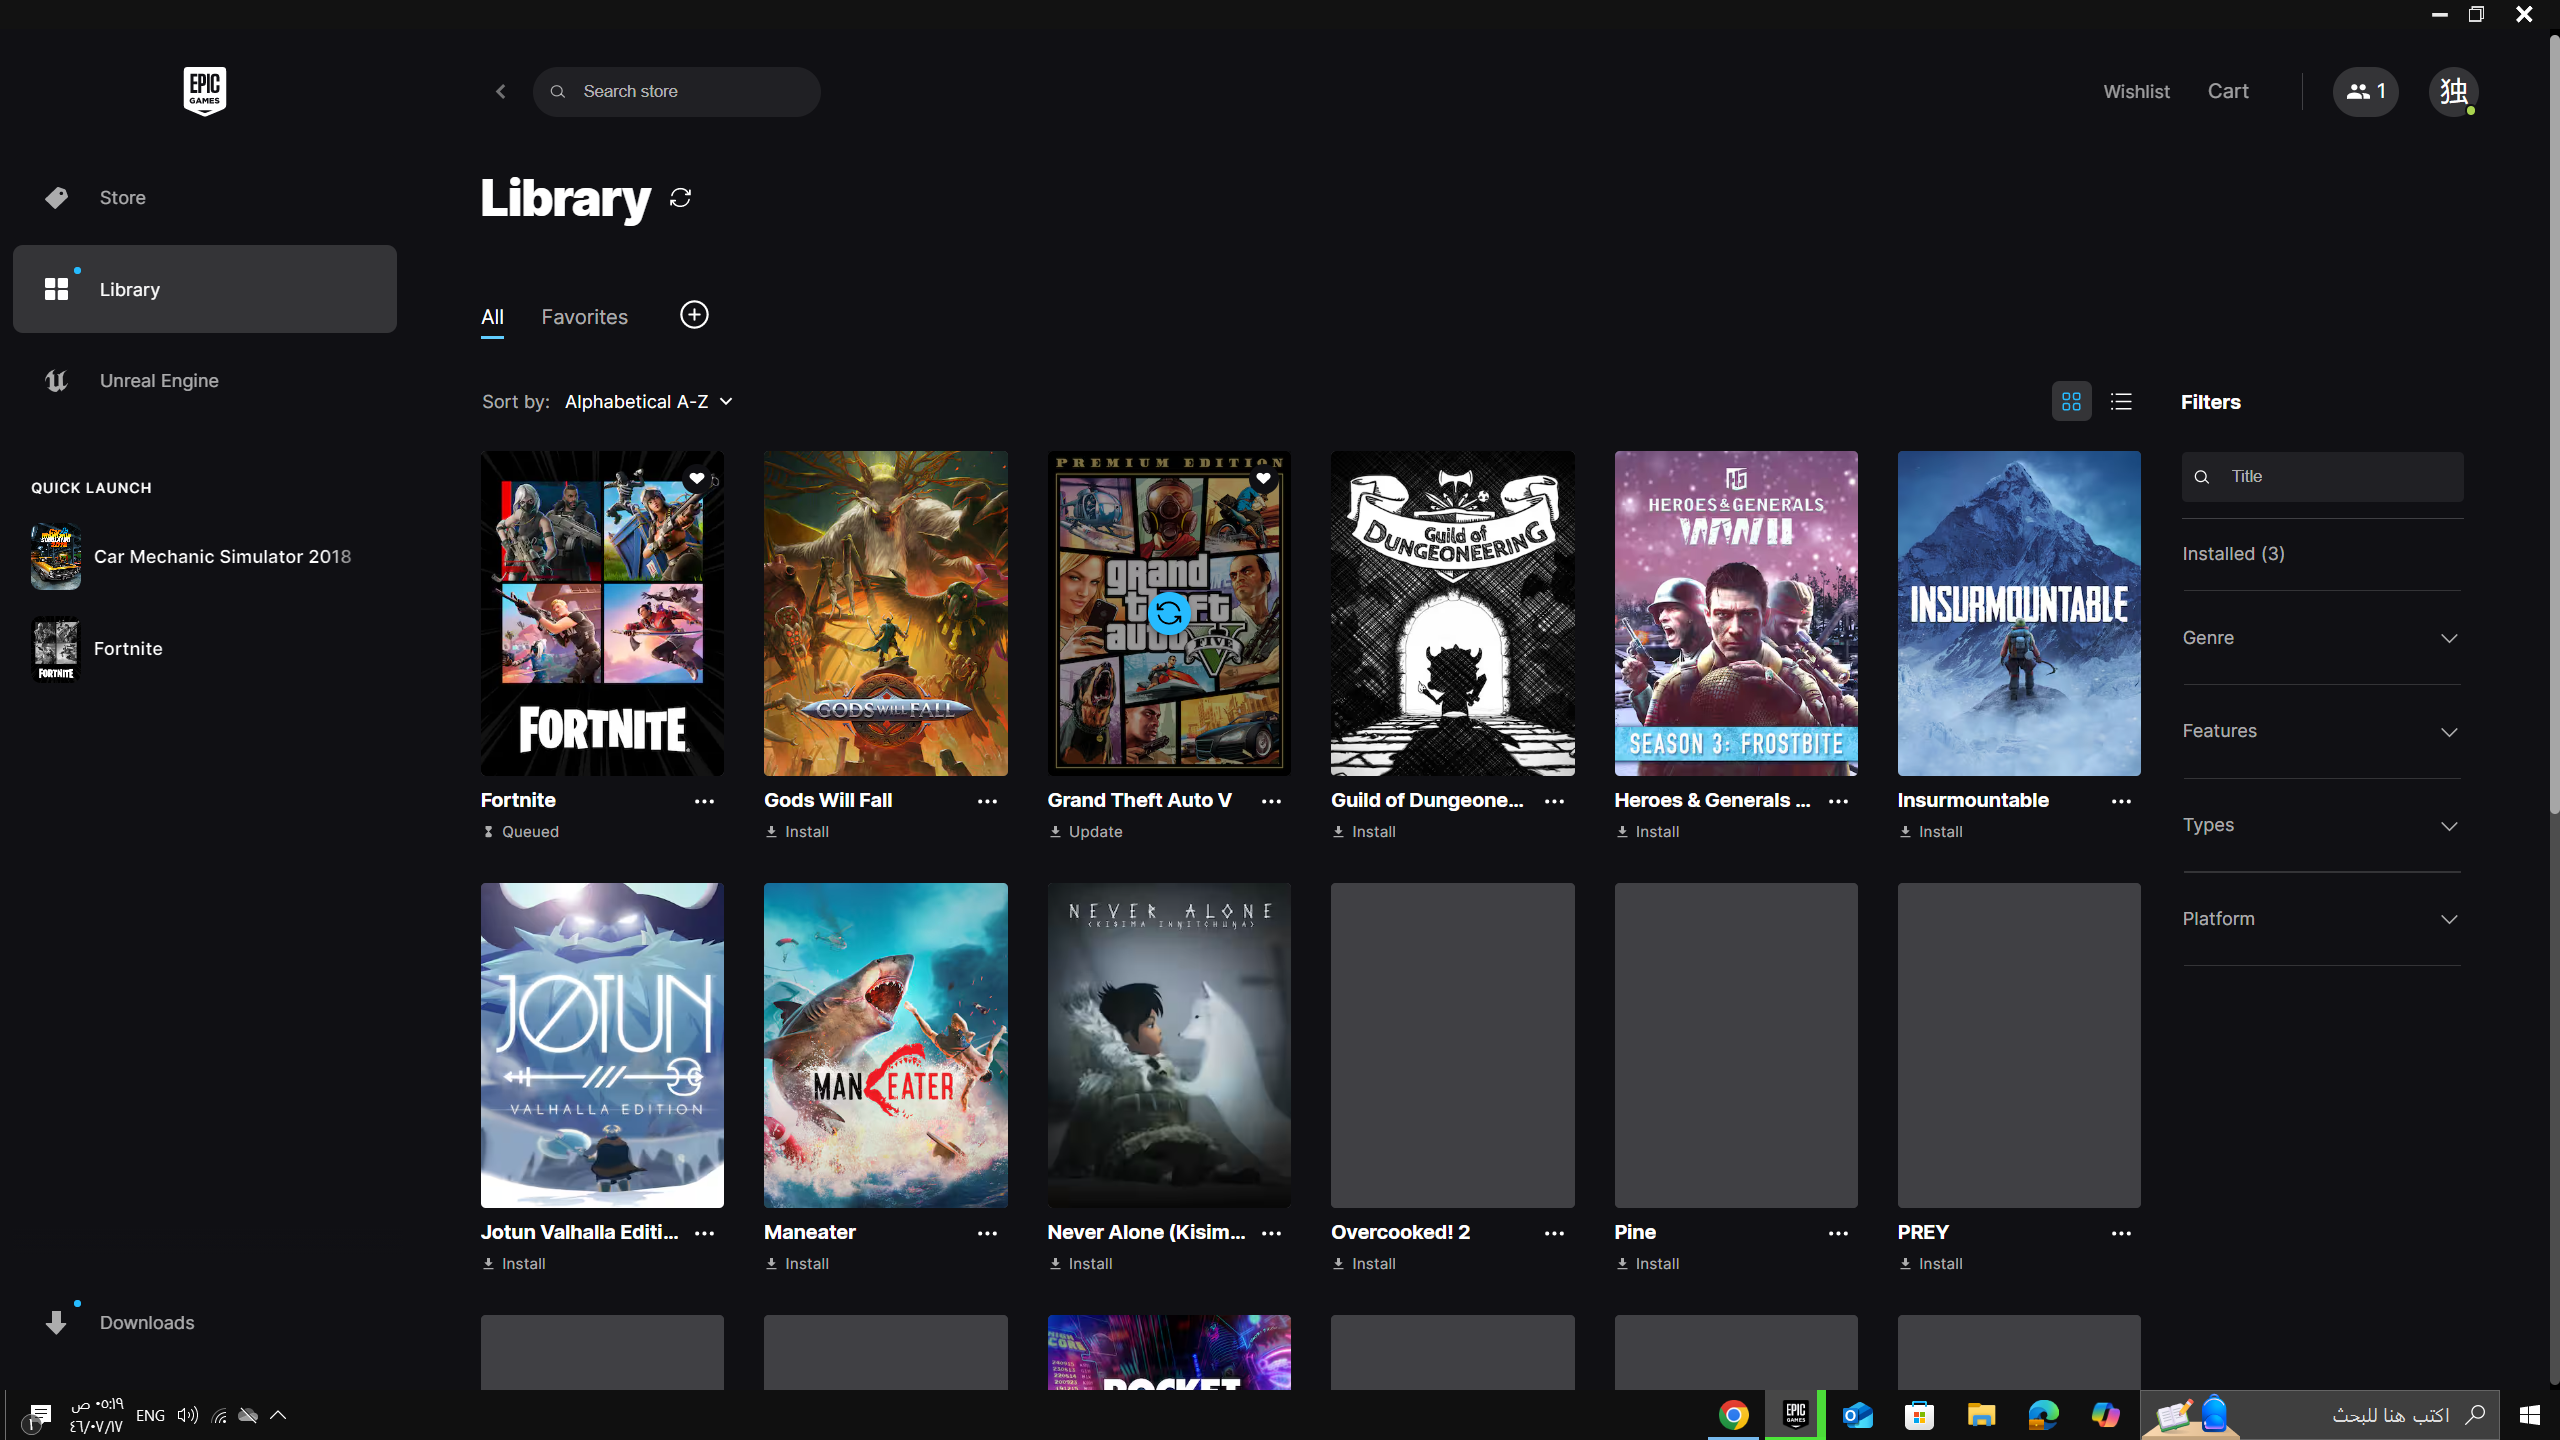Screen dimensions: 2560x1440
Task: Open the user profile avatar
Action: tap(2453, 92)
